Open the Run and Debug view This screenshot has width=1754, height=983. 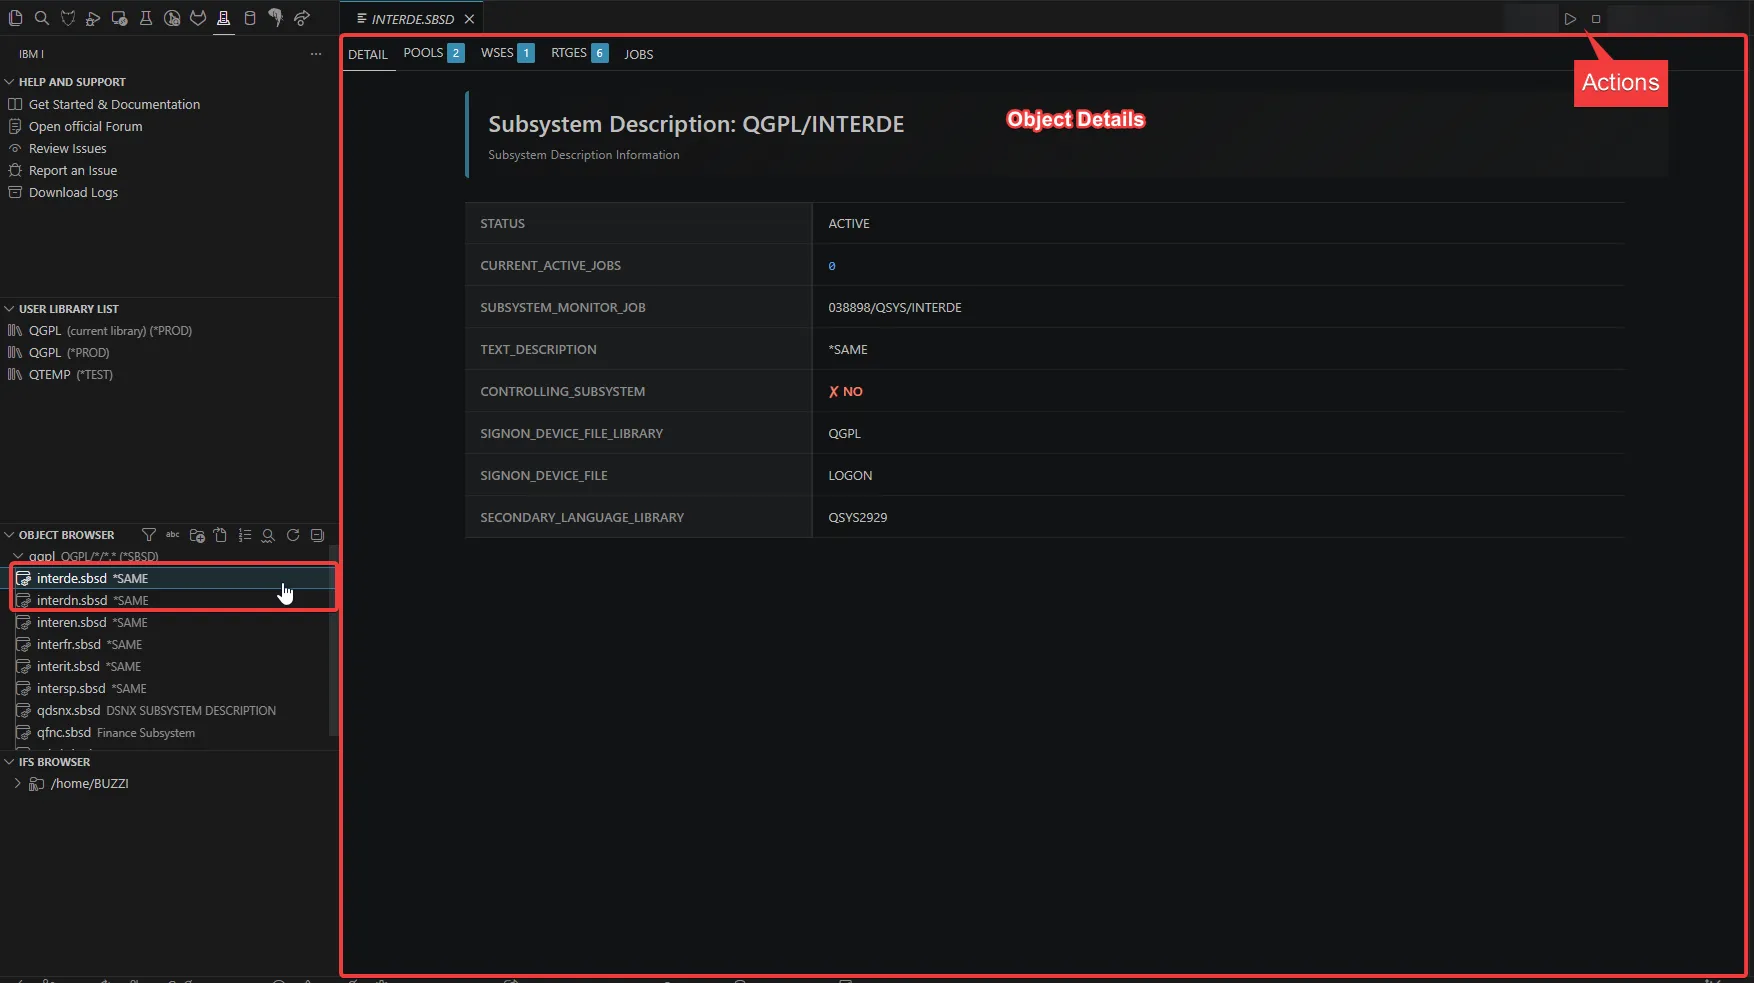93,18
